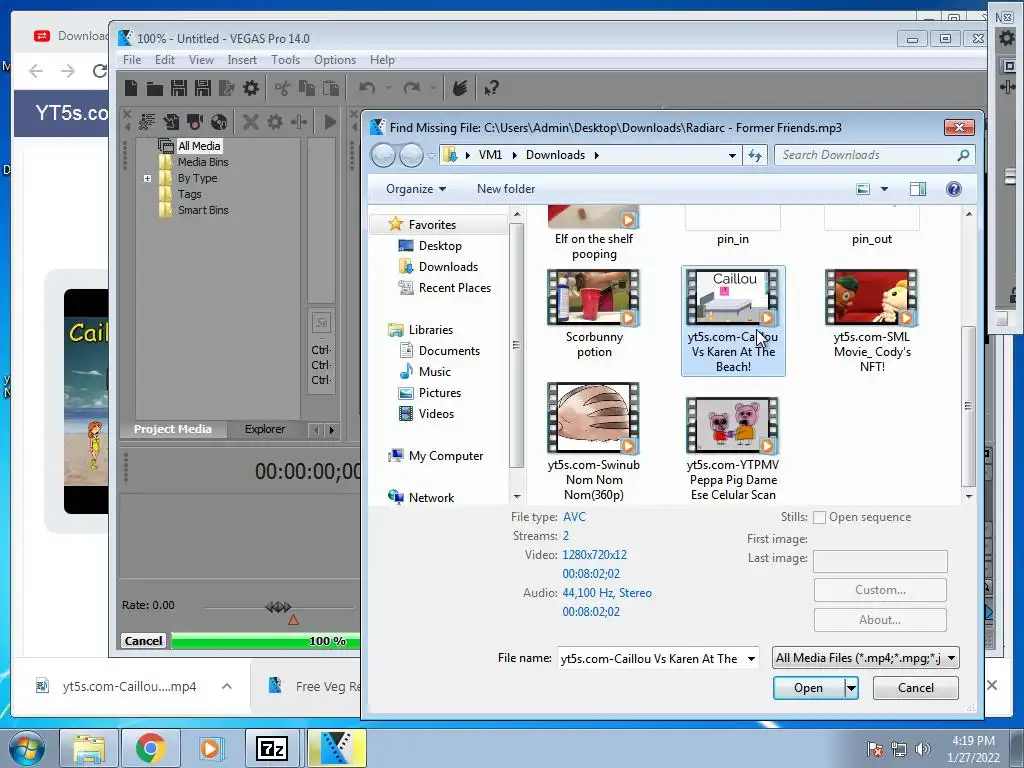This screenshot has width=1024, height=768.
Task: Switch to the Explorer tab
Action: [x=264, y=429]
